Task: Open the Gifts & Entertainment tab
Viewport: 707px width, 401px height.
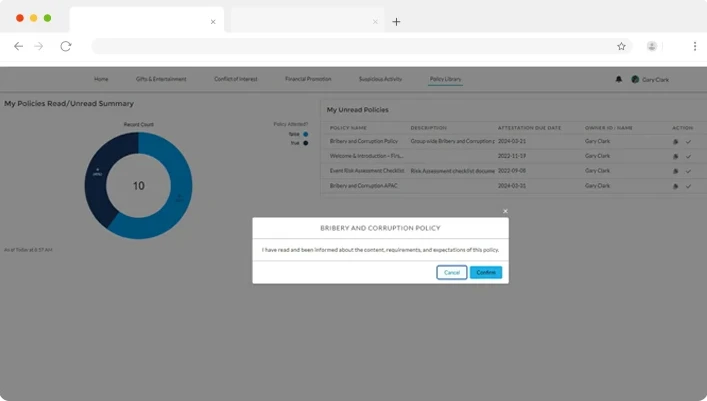Action: pos(161,79)
